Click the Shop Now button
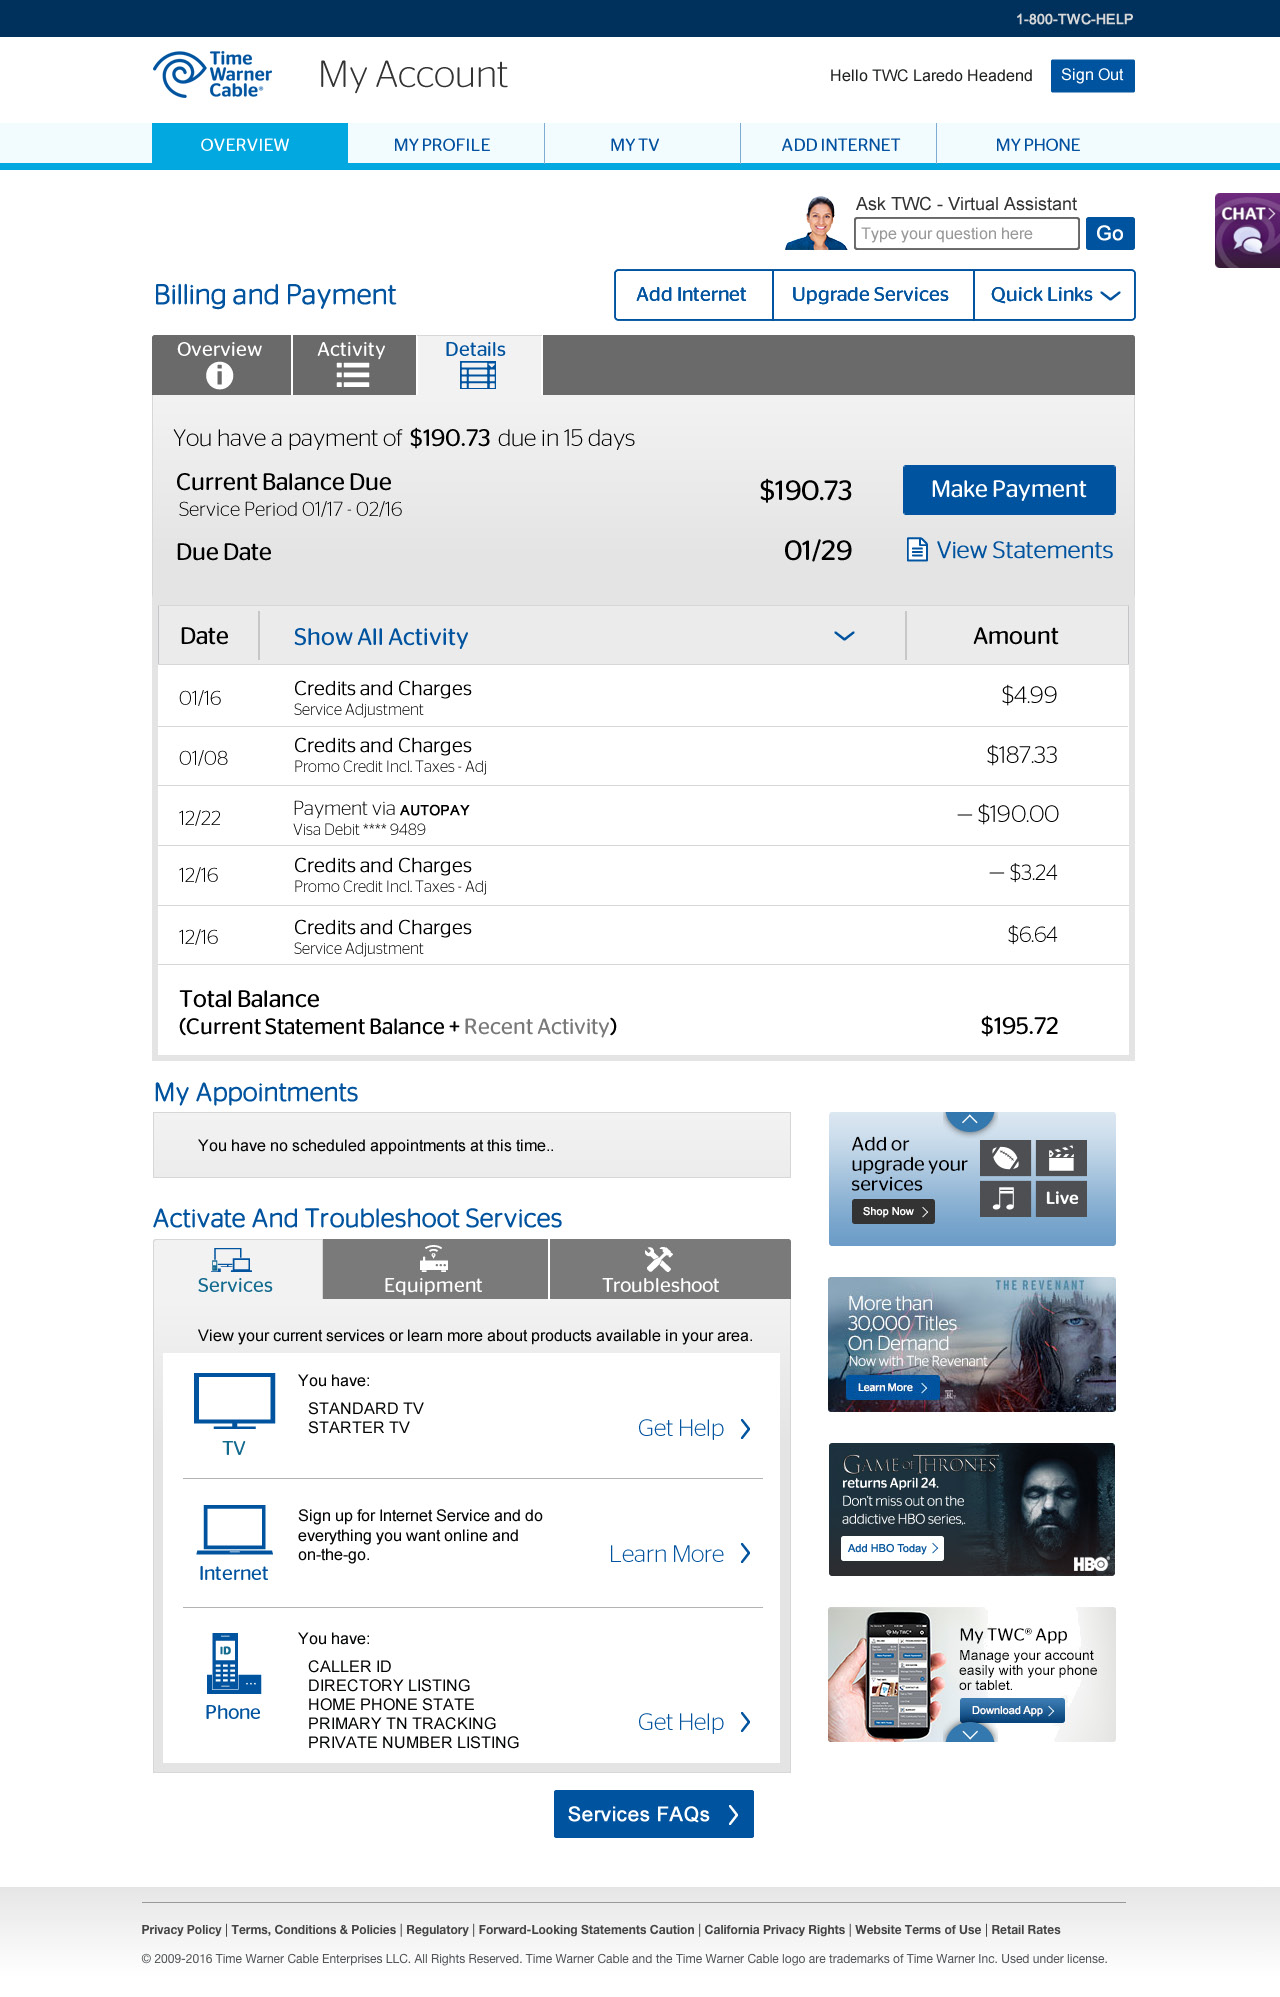The height and width of the screenshot is (1997, 1280). (x=893, y=1211)
